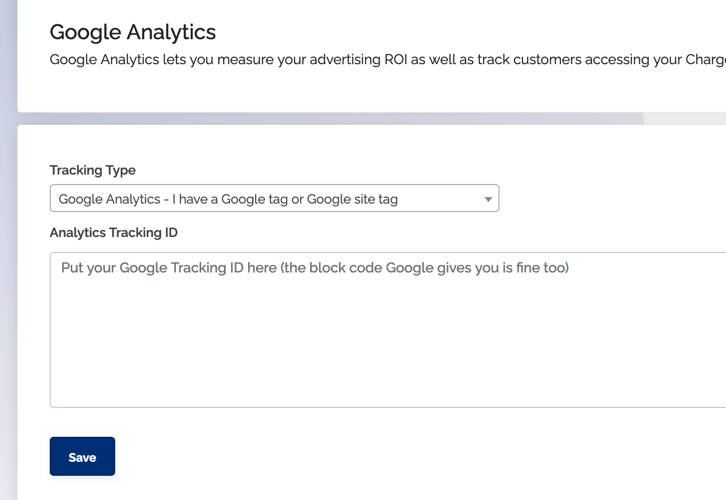Image resolution: width=726 pixels, height=500 pixels.
Task: Click the word "Save" on the blue button
Action: (82, 457)
